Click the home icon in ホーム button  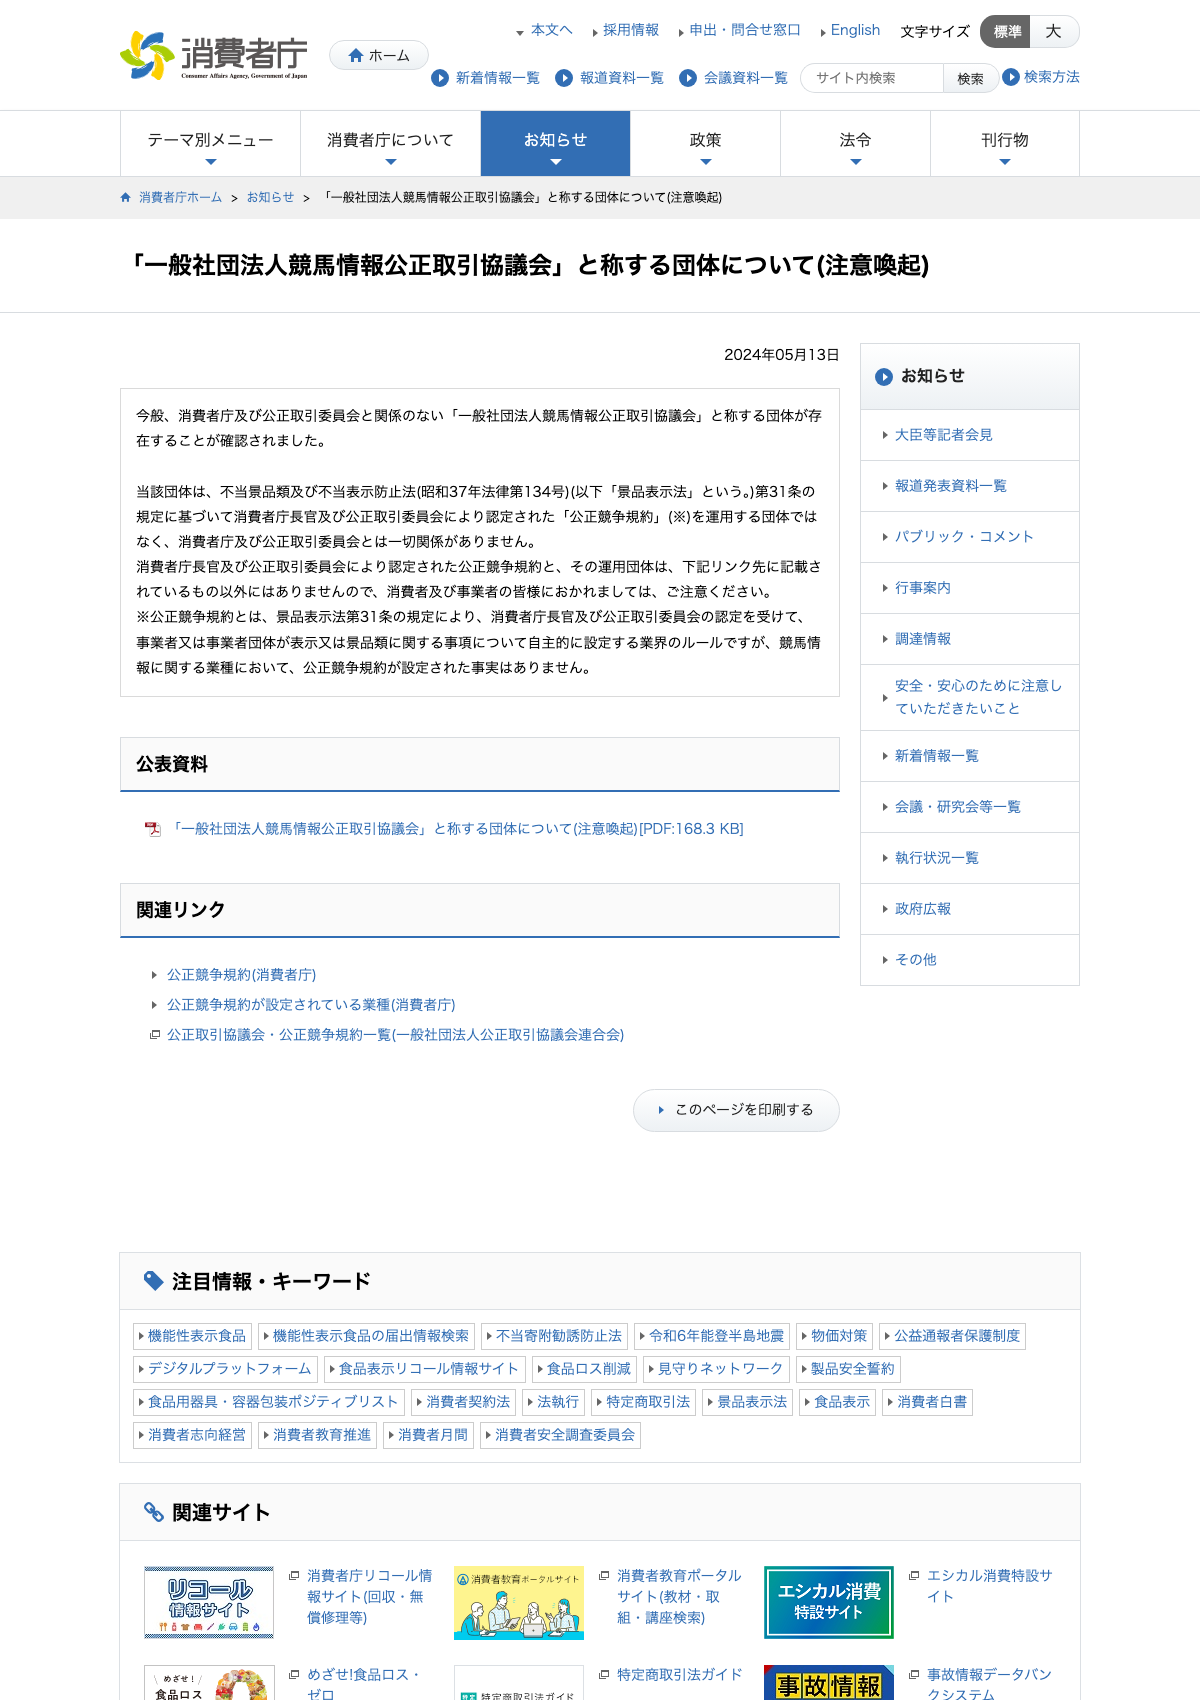click(356, 56)
